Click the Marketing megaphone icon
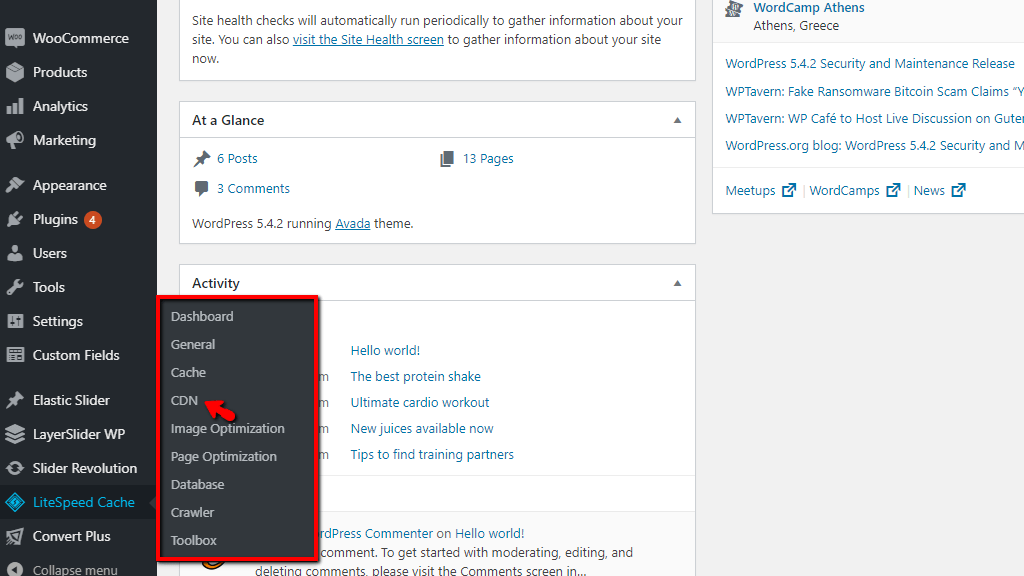 point(15,140)
